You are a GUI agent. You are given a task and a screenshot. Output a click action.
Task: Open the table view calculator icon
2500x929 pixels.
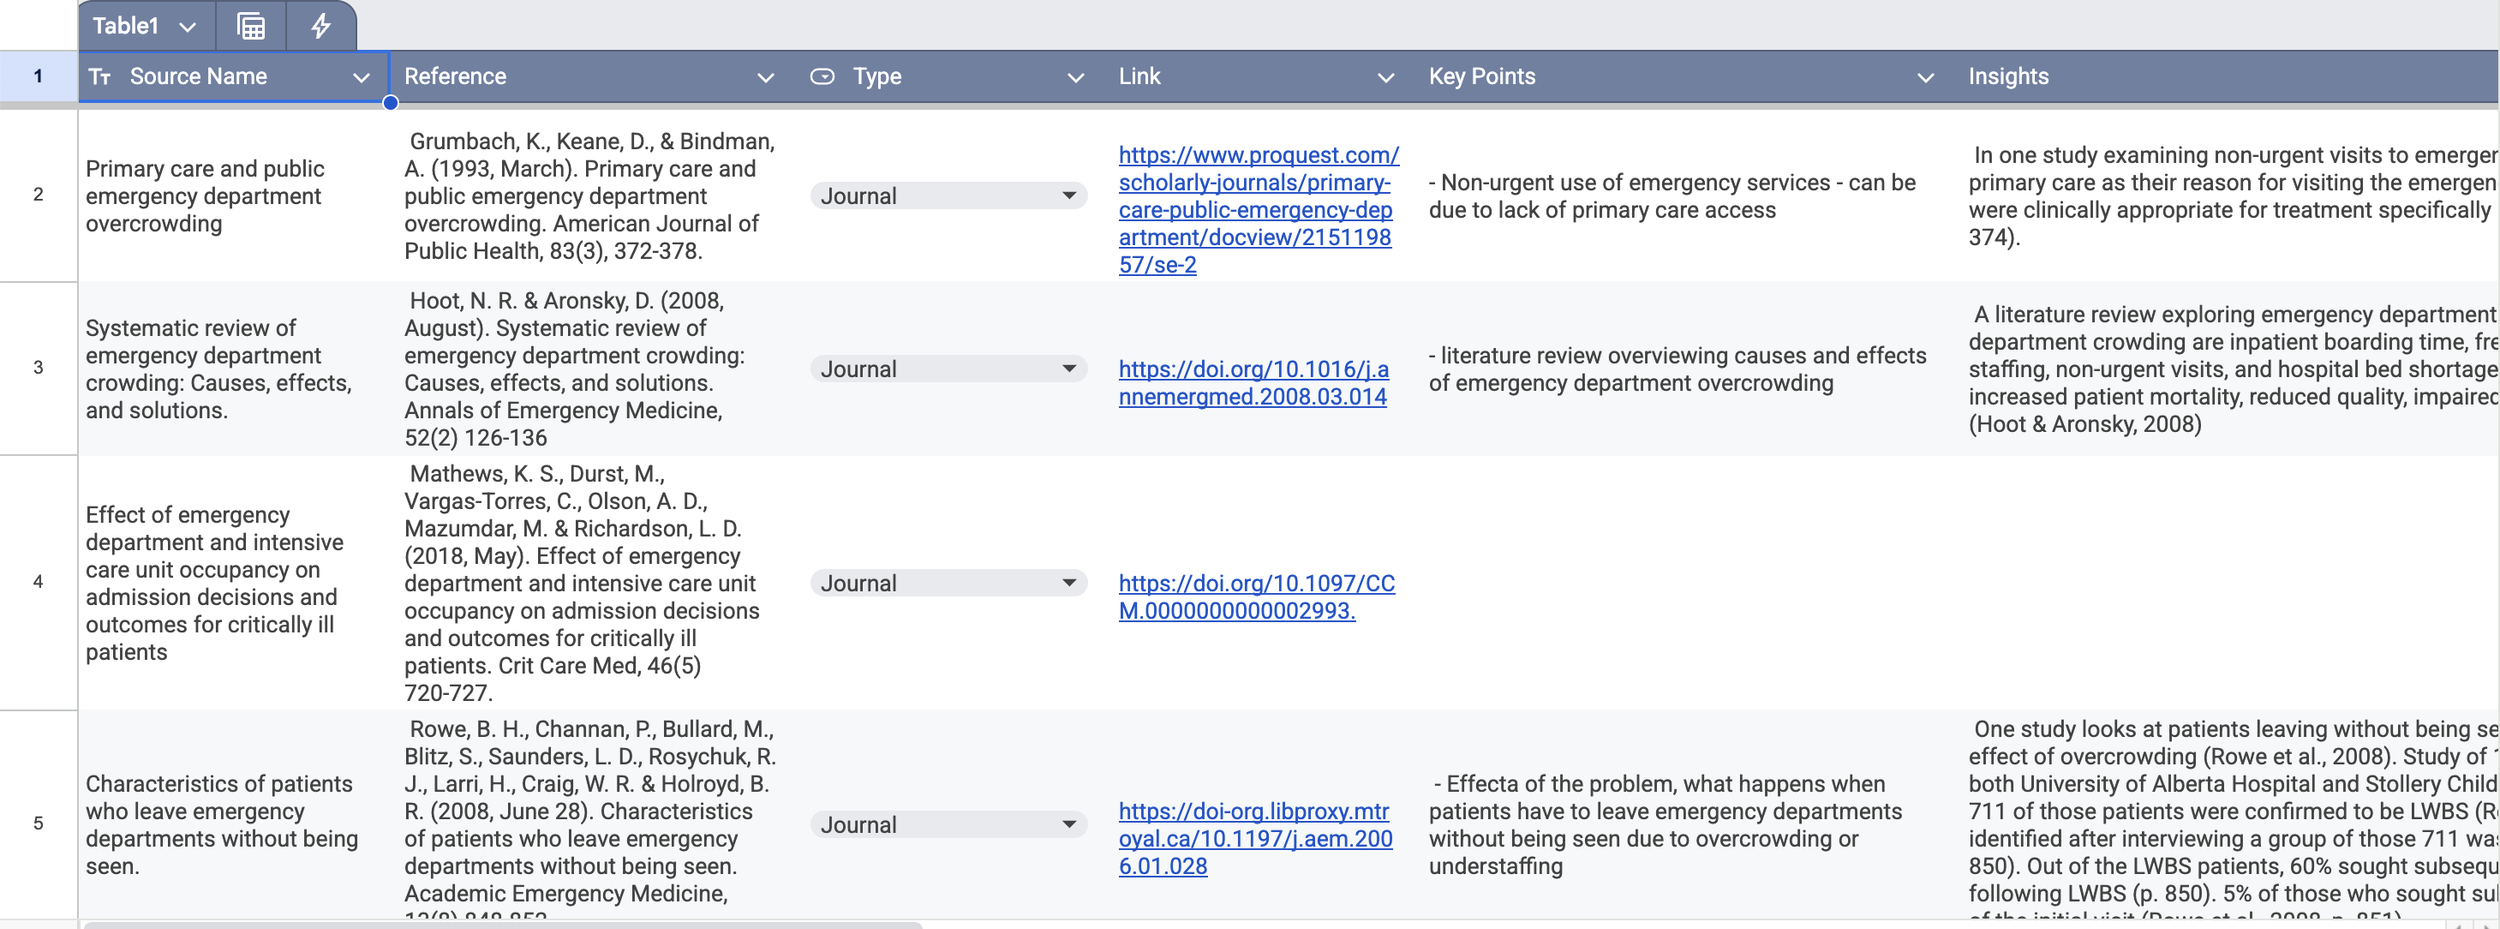coord(251,26)
